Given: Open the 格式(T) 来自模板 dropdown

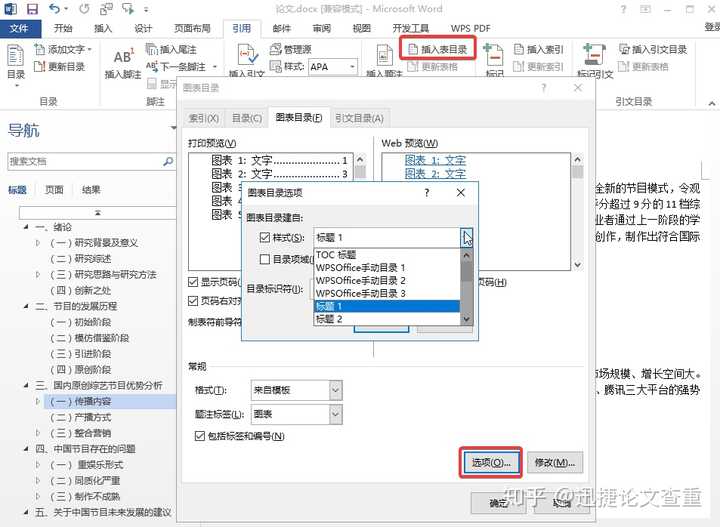Looking at the screenshot, I should (x=336, y=390).
